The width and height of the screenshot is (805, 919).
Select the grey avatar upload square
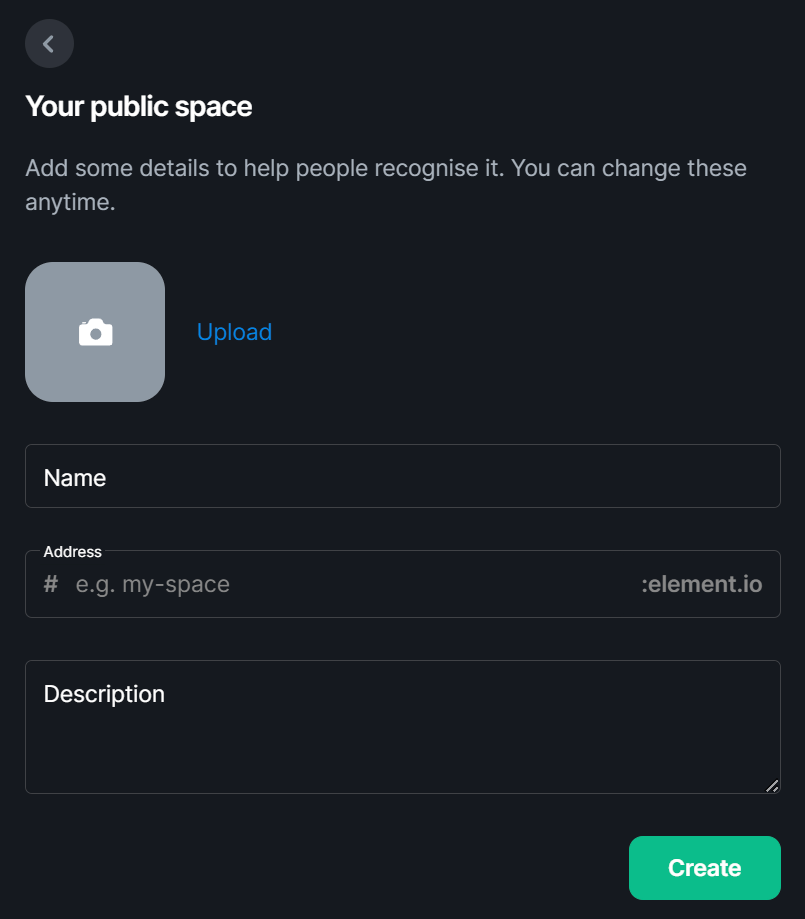tap(95, 332)
